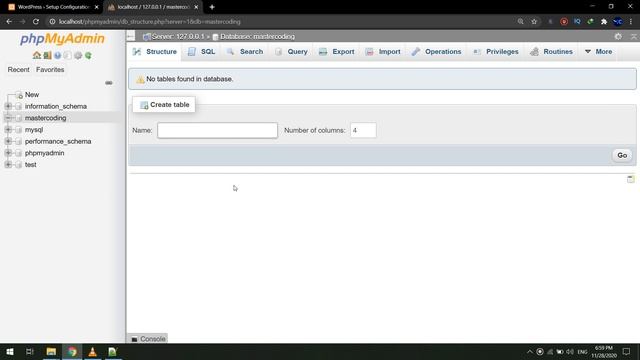Open the Operations tab
The width and height of the screenshot is (640, 360).
coord(436,52)
